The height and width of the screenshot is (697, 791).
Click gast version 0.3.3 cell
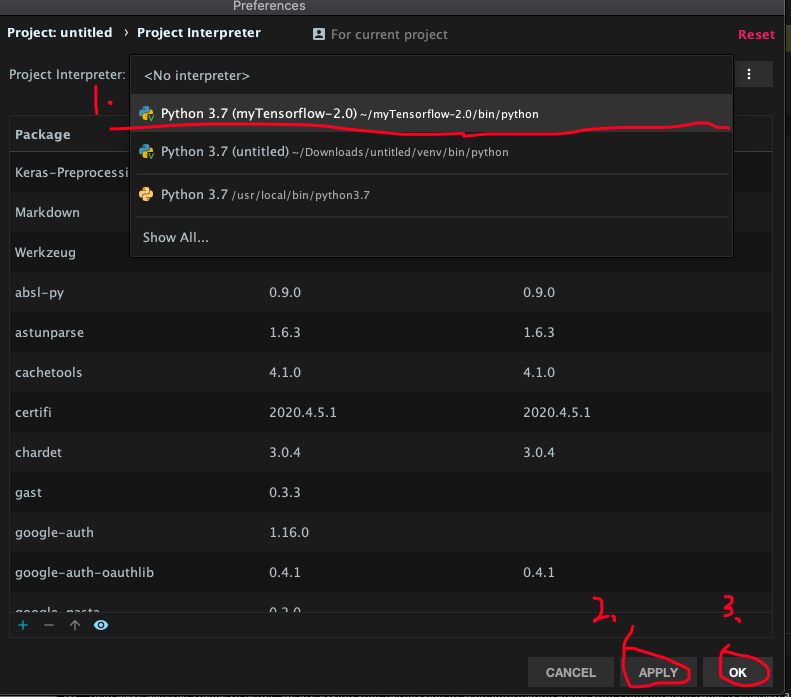point(285,492)
